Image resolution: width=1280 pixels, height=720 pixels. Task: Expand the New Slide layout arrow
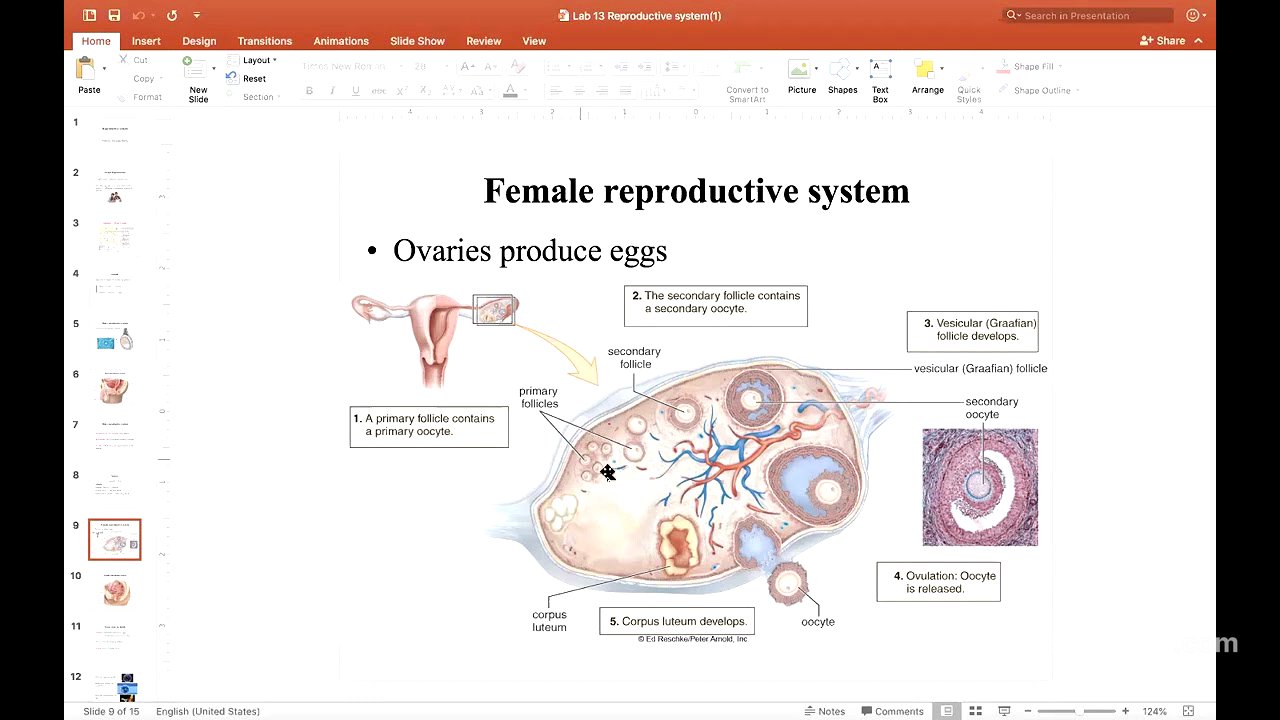213,69
